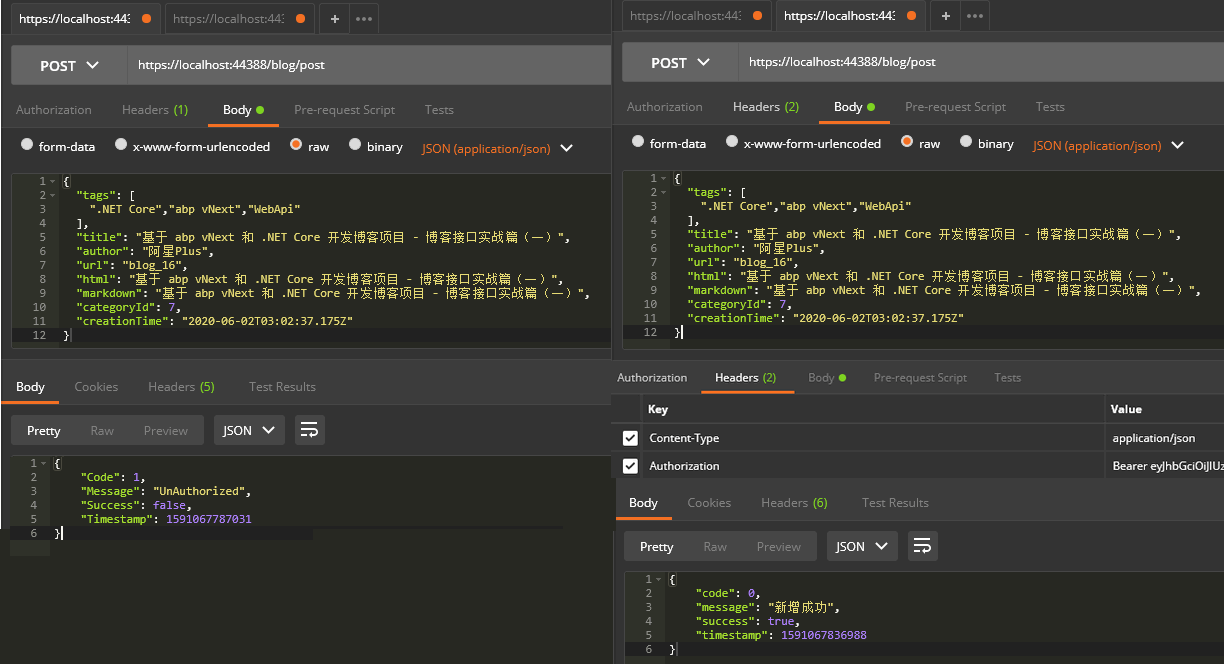Click the new tab plus icon in right window

tap(945, 16)
